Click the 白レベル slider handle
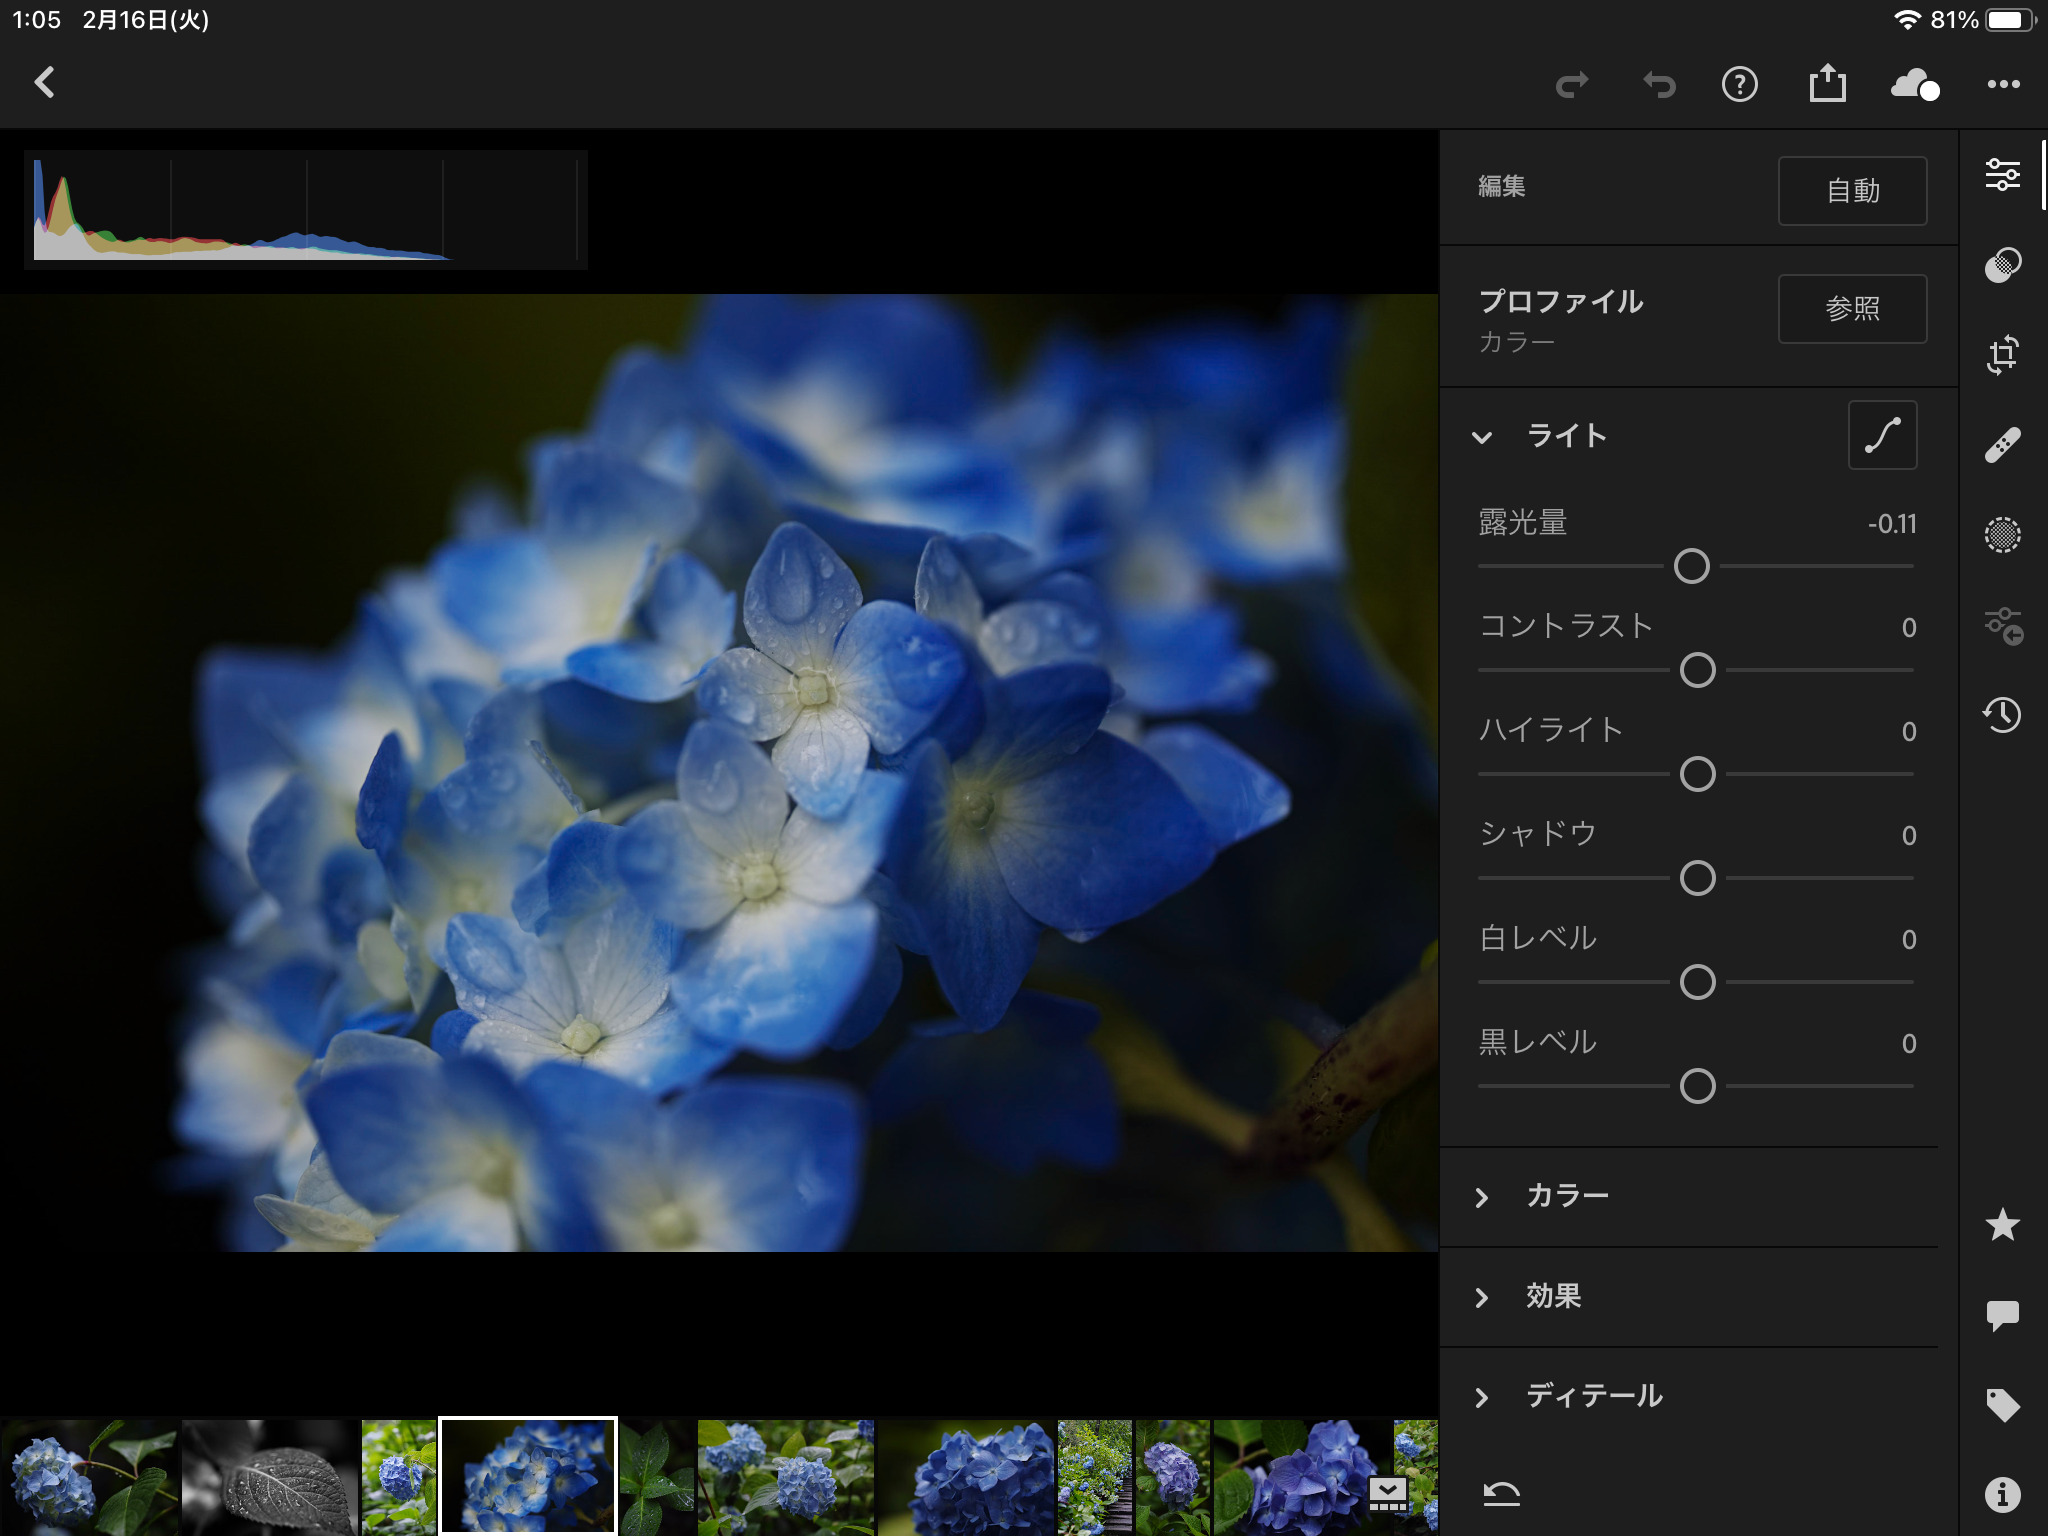Screen dimensions: 2048x1536 (1698, 982)
